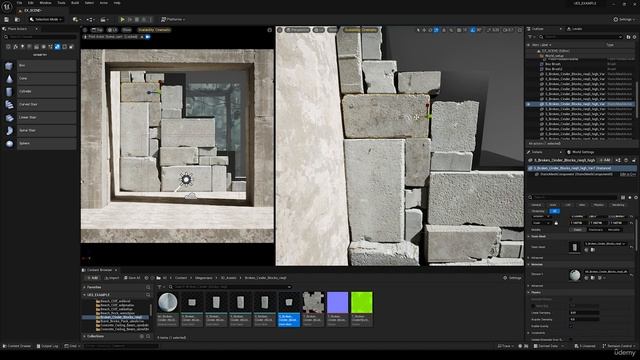
Task: Click Import in Content Browser
Action: point(111,278)
